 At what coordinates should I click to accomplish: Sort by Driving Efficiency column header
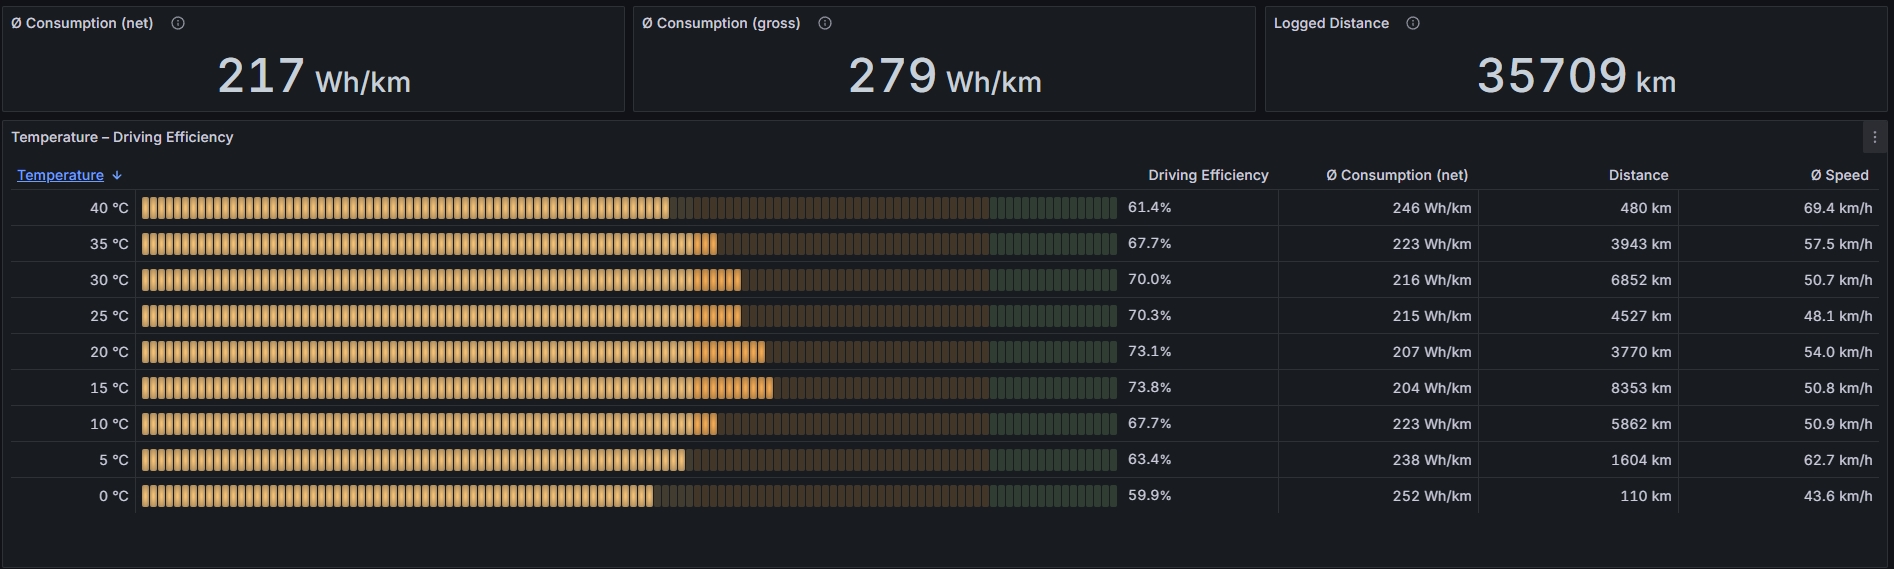(x=1207, y=175)
